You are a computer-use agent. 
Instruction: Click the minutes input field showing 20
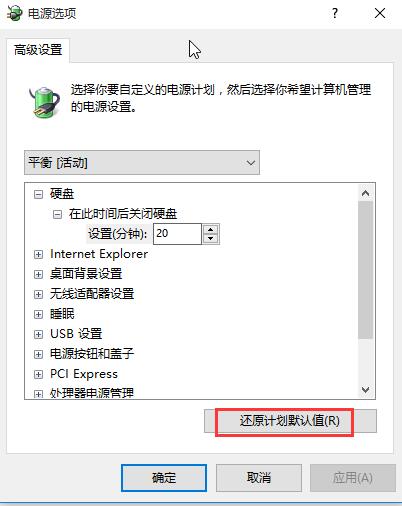(x=177, y=234)
